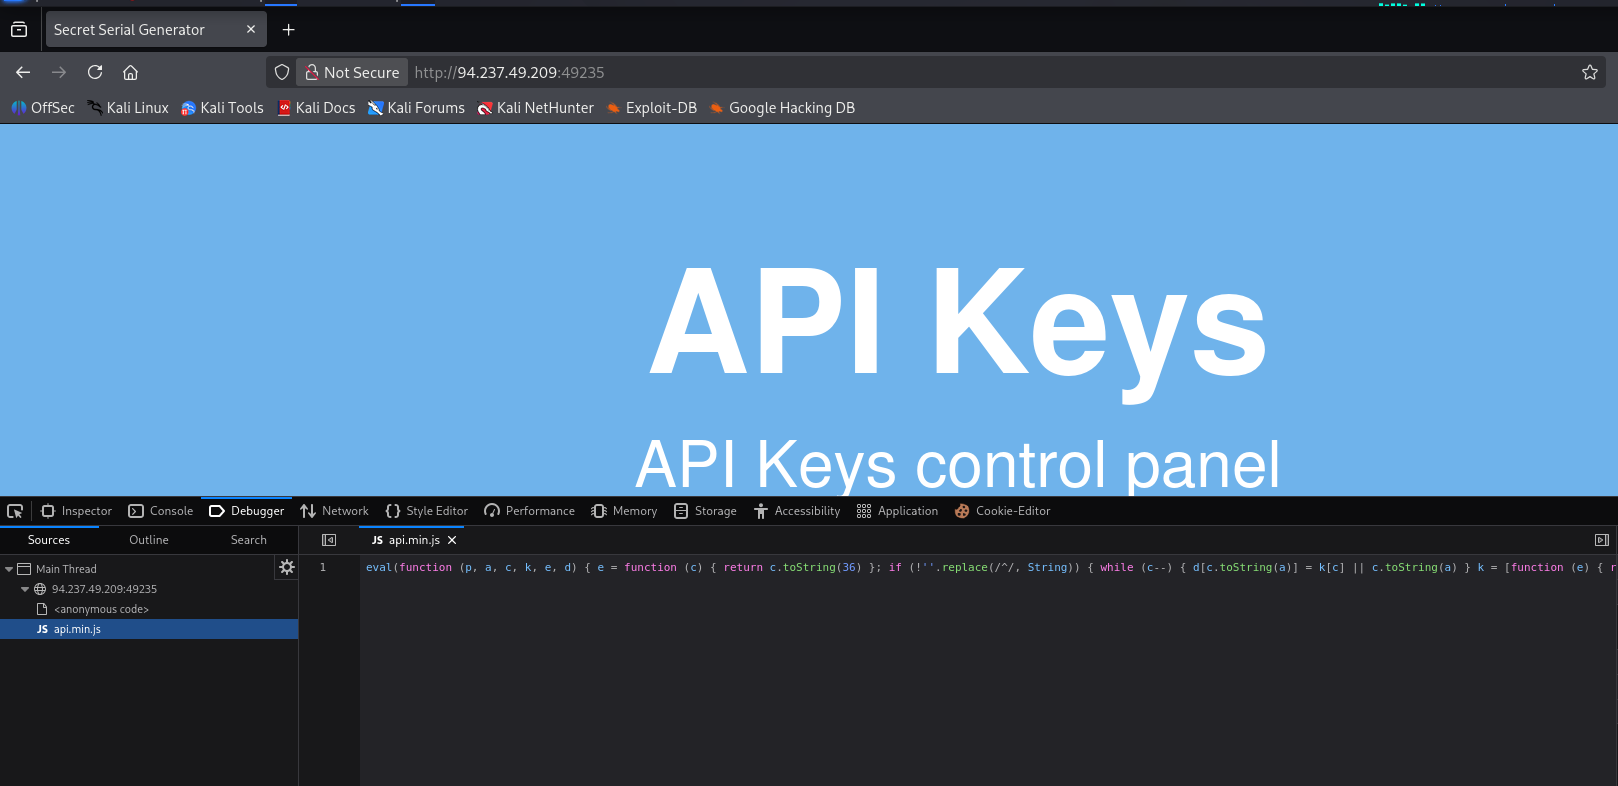1618x786 pixels.
Task: Click the URL address field
Action: [900, 72]
